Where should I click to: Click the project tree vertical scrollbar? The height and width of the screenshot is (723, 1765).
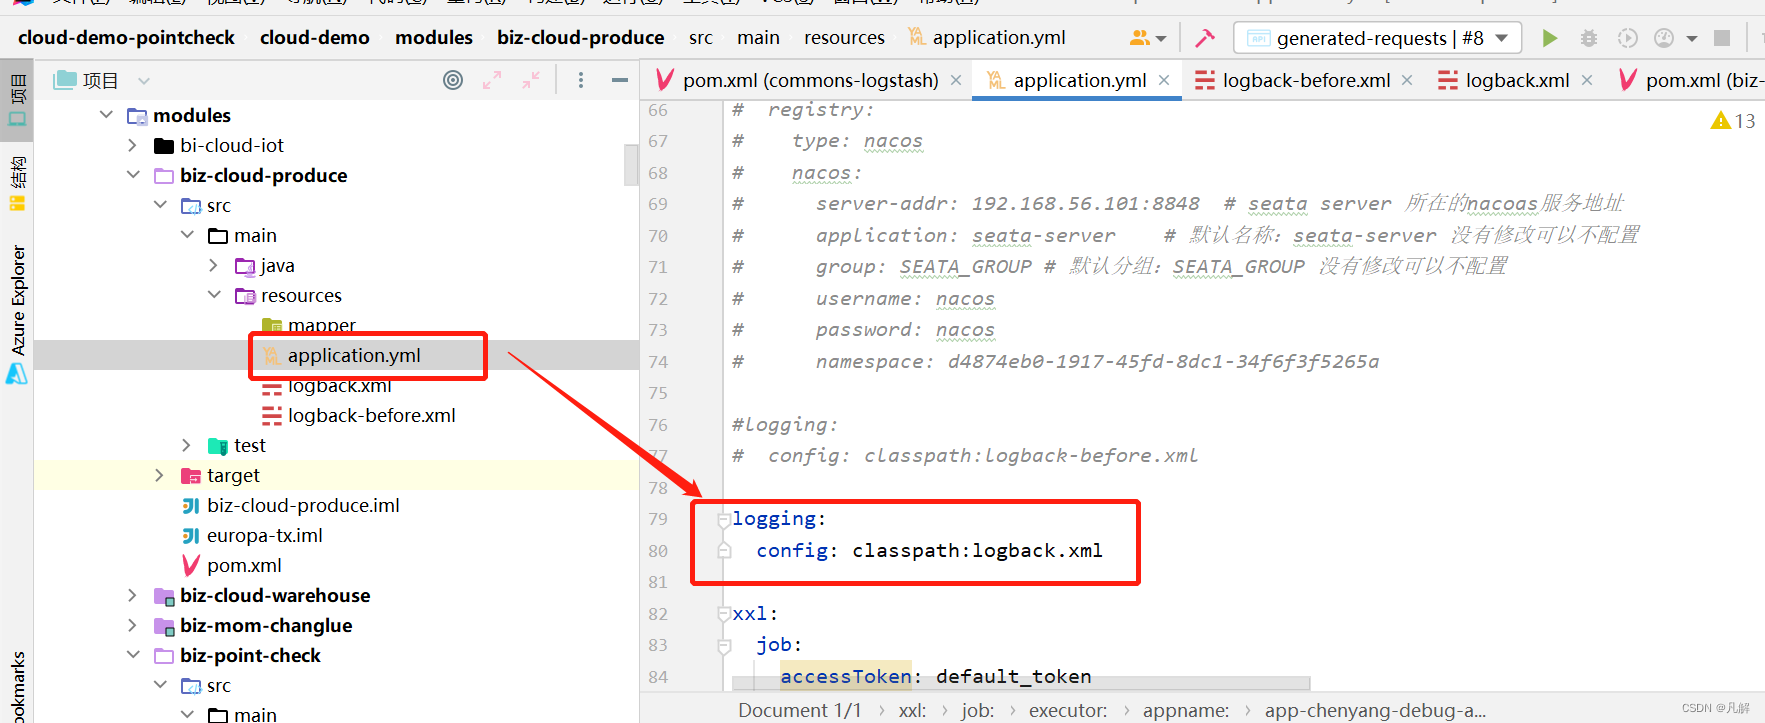pos(631,165)
